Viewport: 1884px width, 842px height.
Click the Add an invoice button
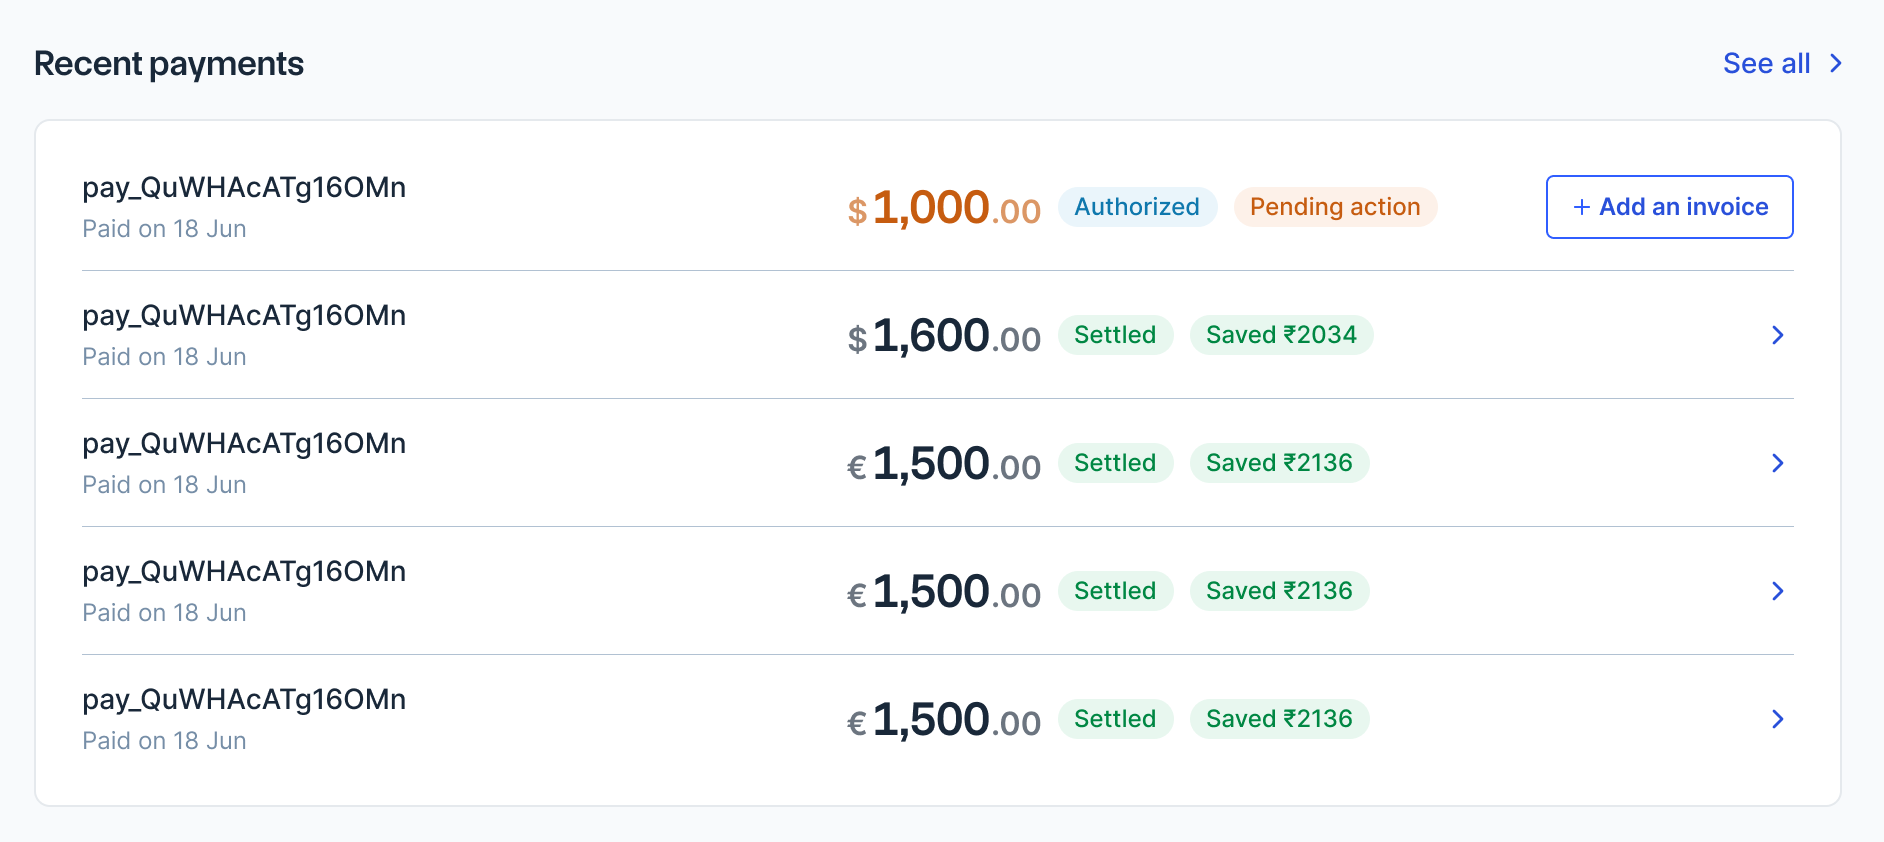point(1668,206)
